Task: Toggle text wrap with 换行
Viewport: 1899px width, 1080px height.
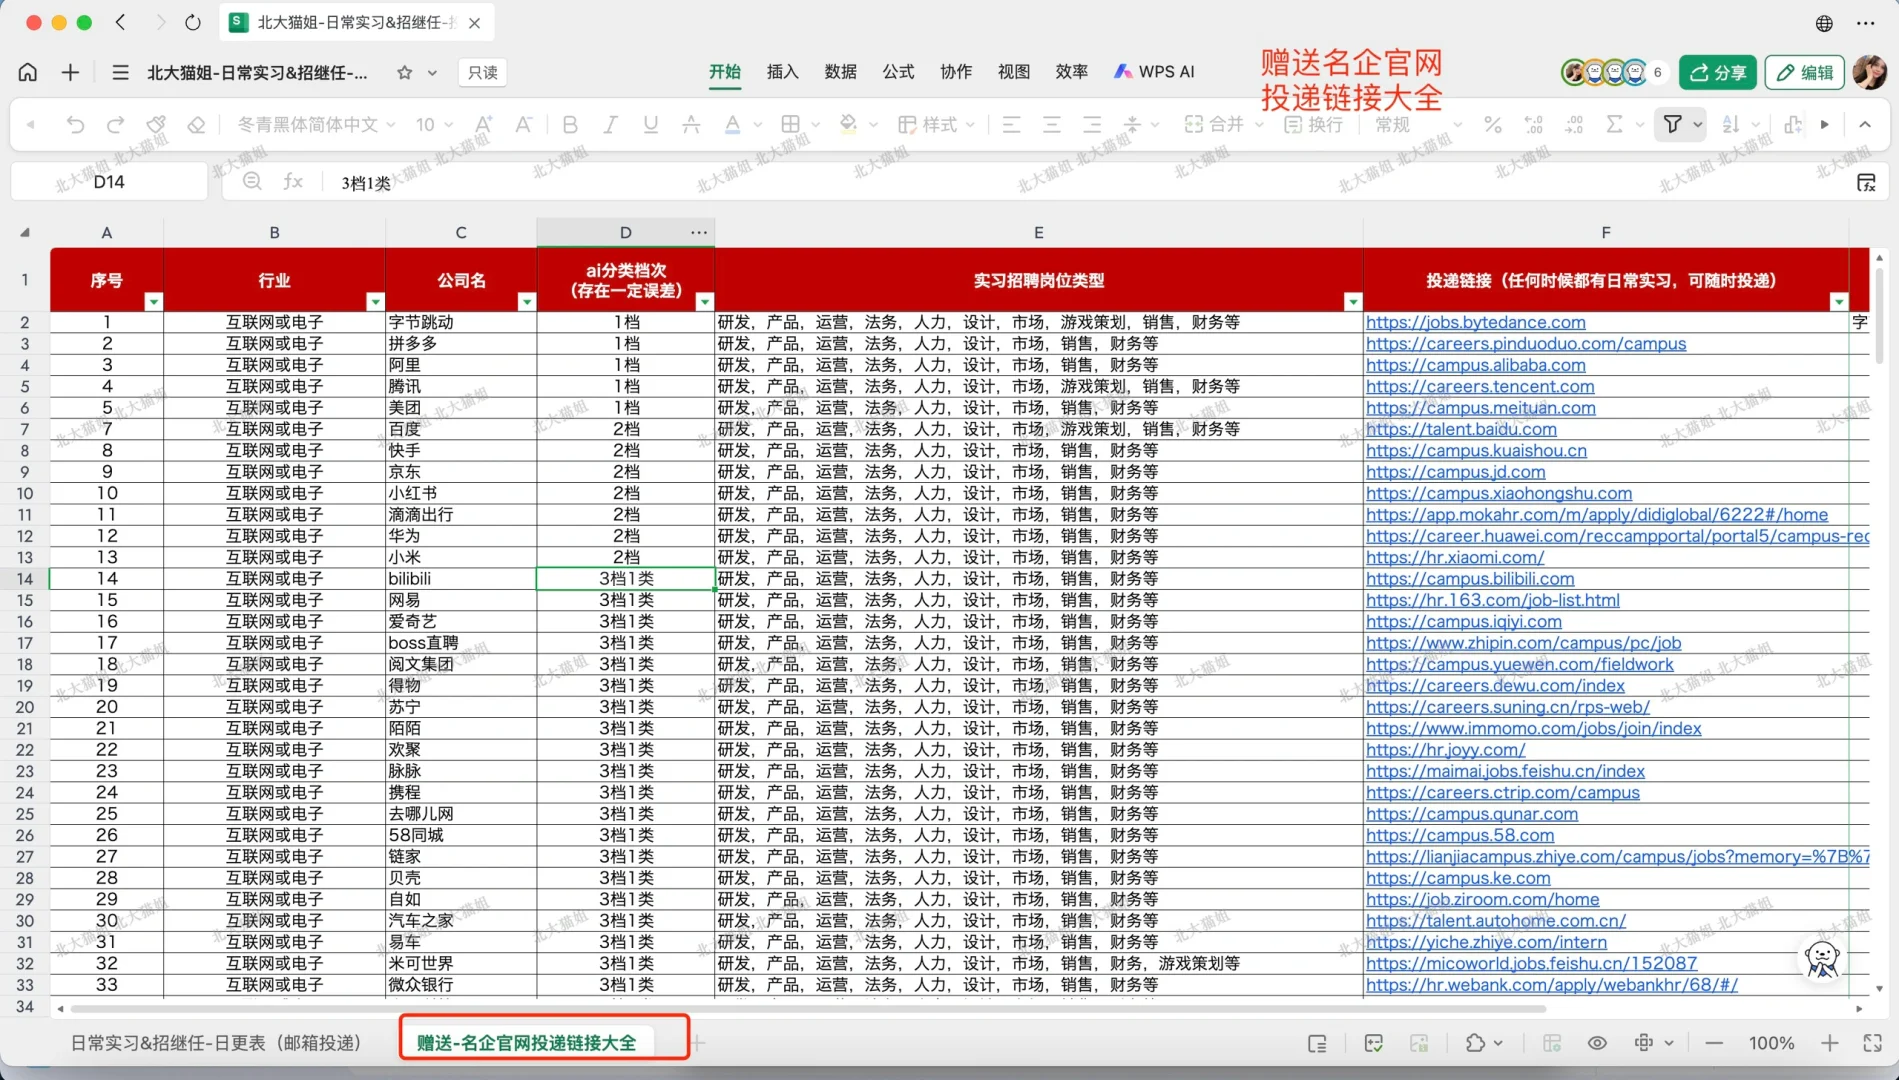Action: point(1313,124)
